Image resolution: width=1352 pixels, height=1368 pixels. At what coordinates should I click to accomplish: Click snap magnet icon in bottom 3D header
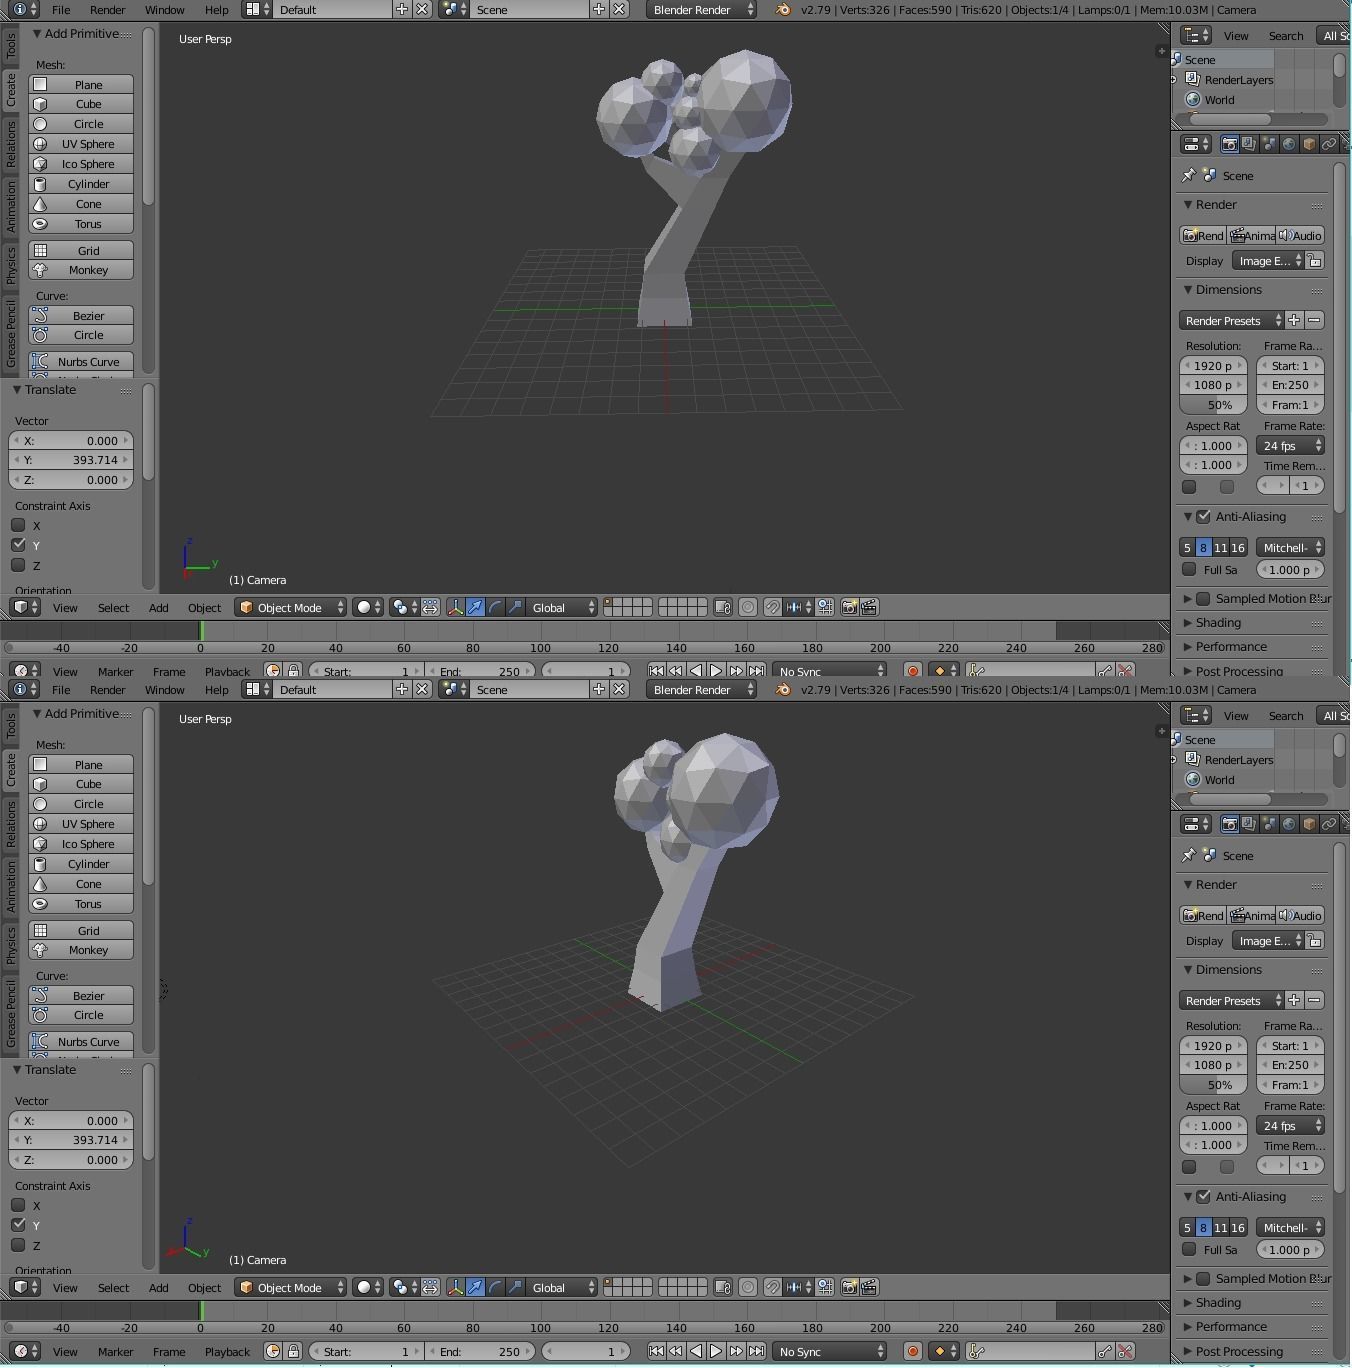pyautogui.click(x=773, y=1287)
